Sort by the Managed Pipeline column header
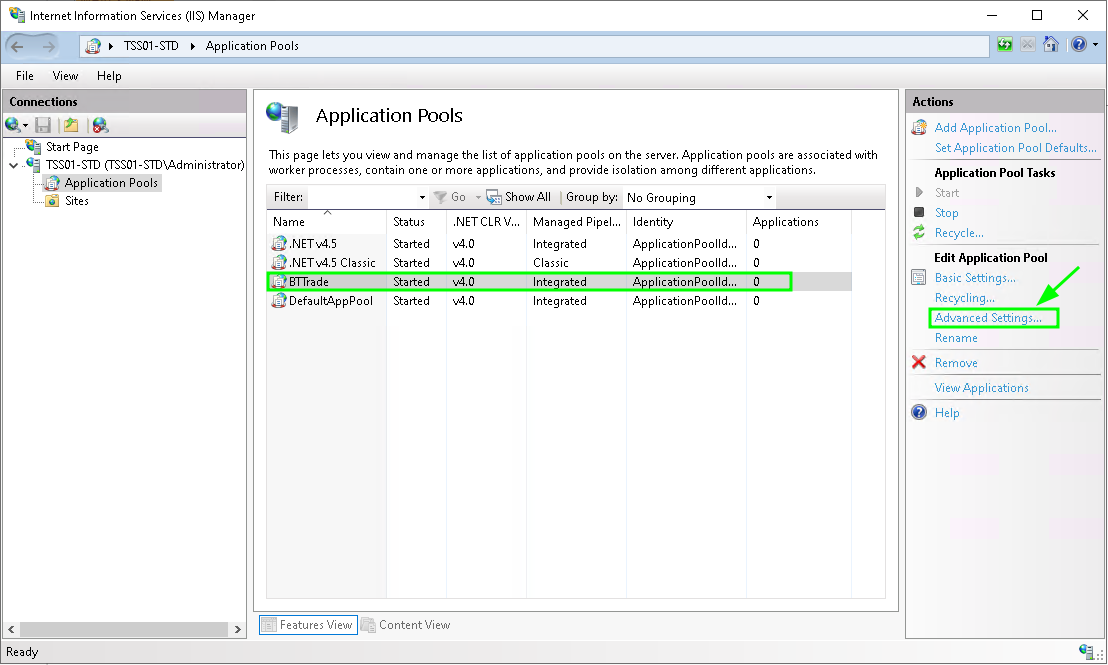The width and height of the screenshot is (1108, 665). tap(577, 222)
